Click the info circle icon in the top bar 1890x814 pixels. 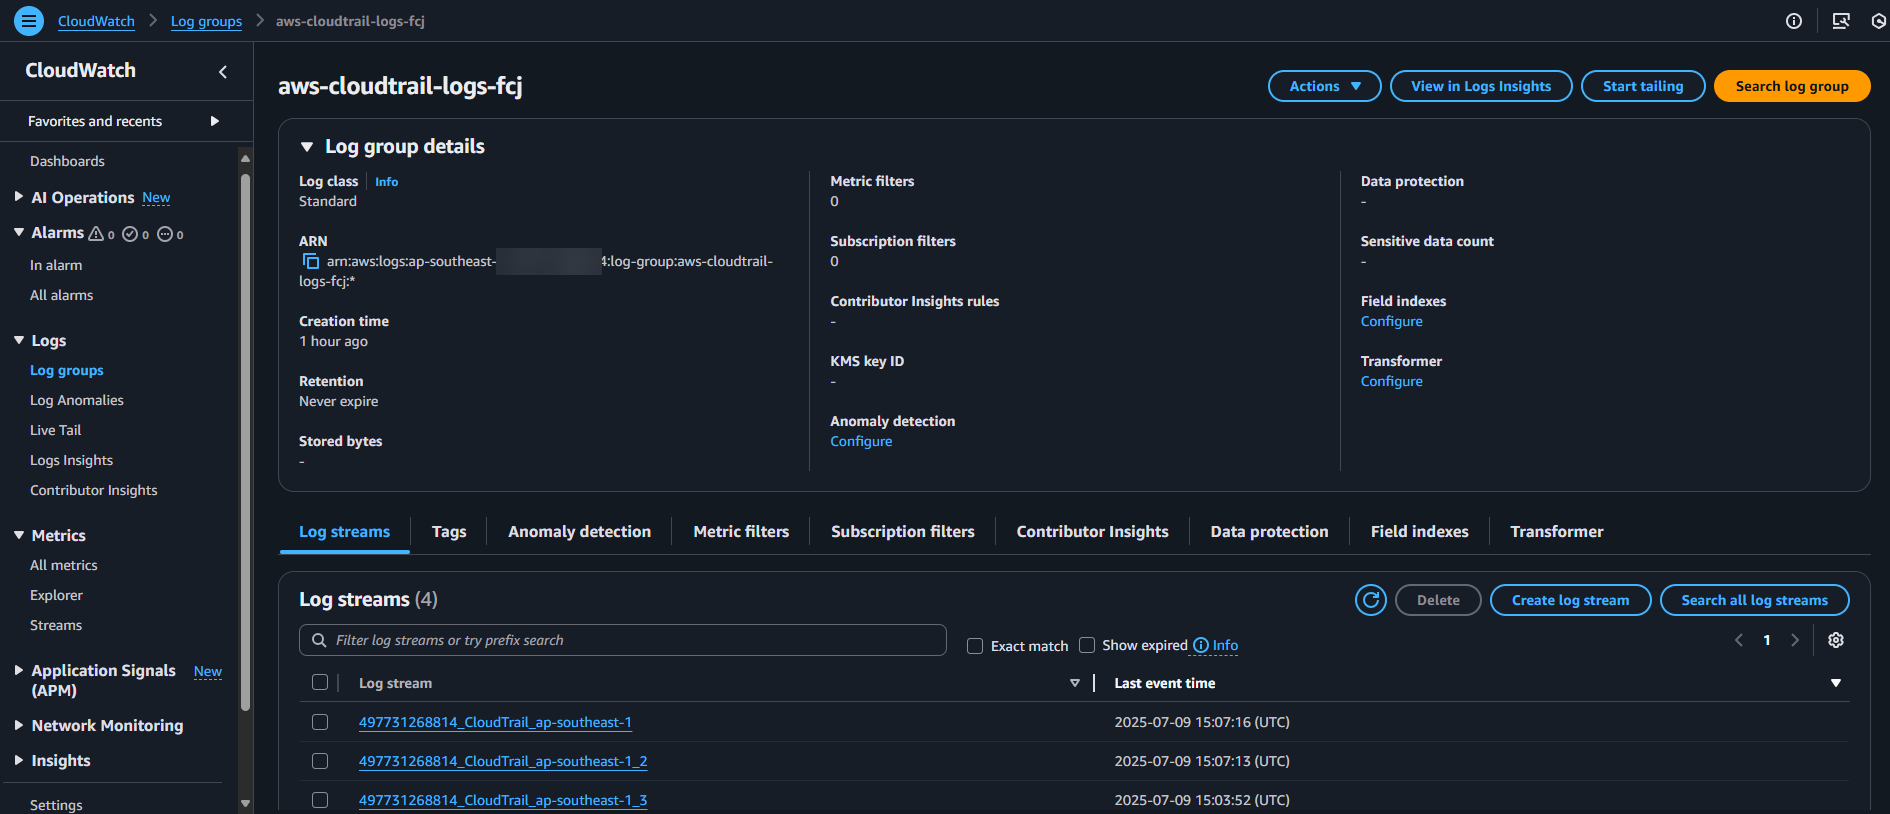(x=1794, y=21)
